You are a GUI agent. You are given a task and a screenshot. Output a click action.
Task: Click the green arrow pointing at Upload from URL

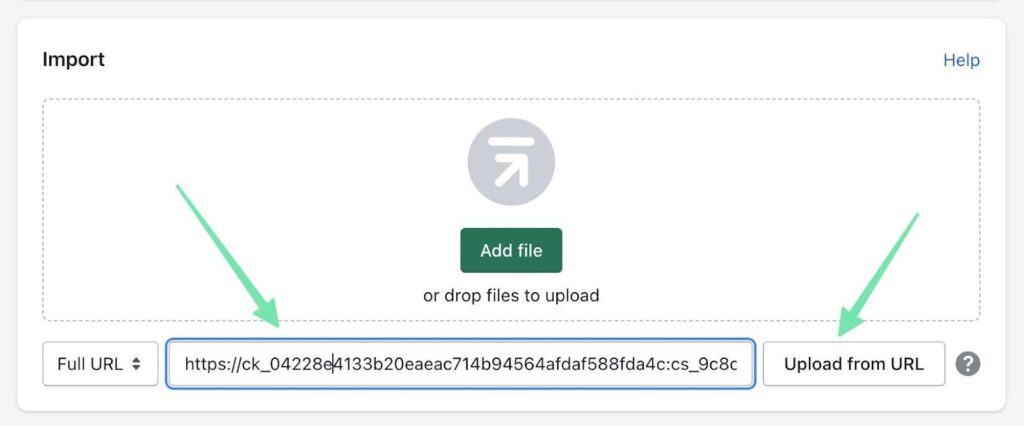[x=878, y=274]
